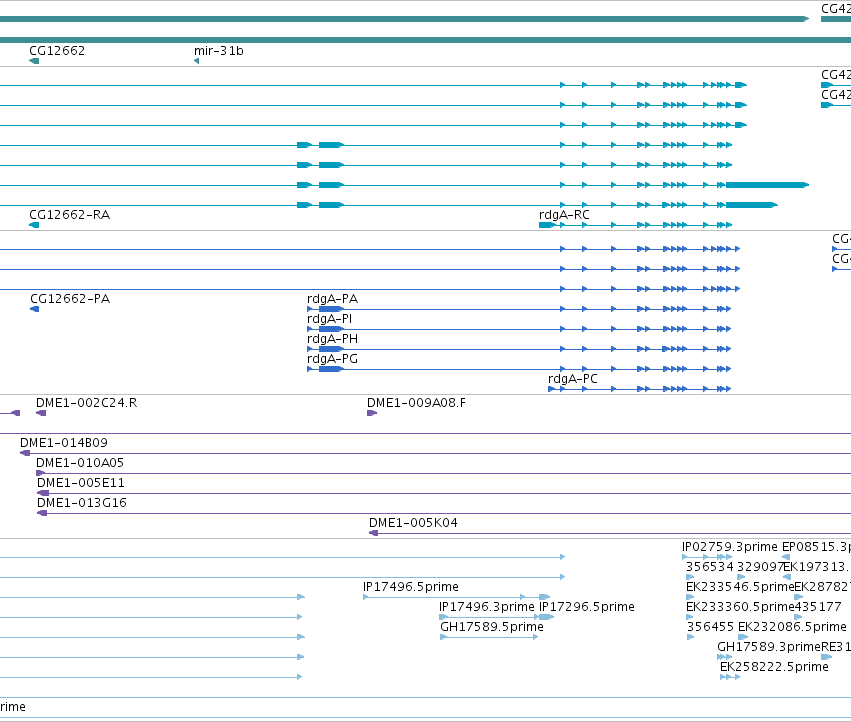Click the EK232086.5prime EST block glyph
851x722 pixels.
point(743,637)
